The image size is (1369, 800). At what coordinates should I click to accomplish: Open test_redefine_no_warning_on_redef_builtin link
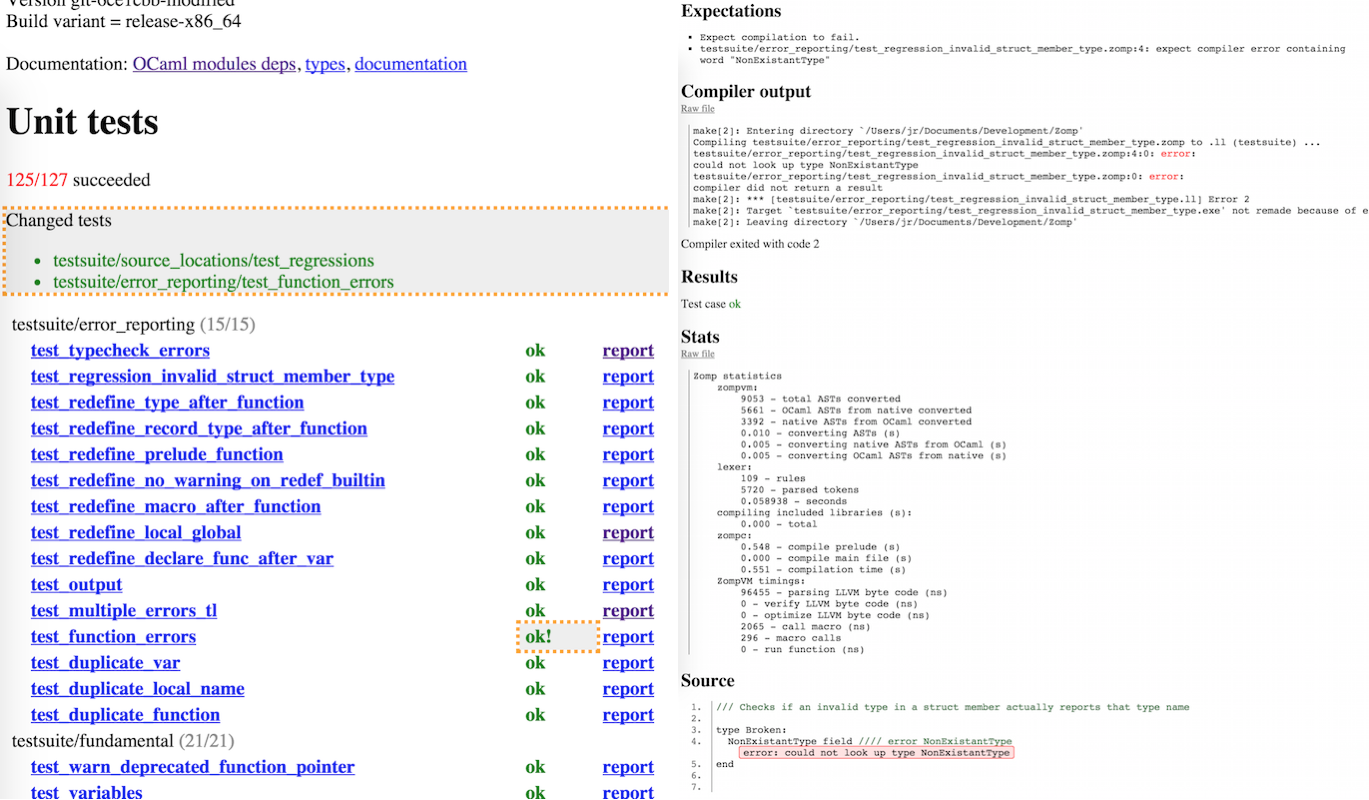[208, 481]
